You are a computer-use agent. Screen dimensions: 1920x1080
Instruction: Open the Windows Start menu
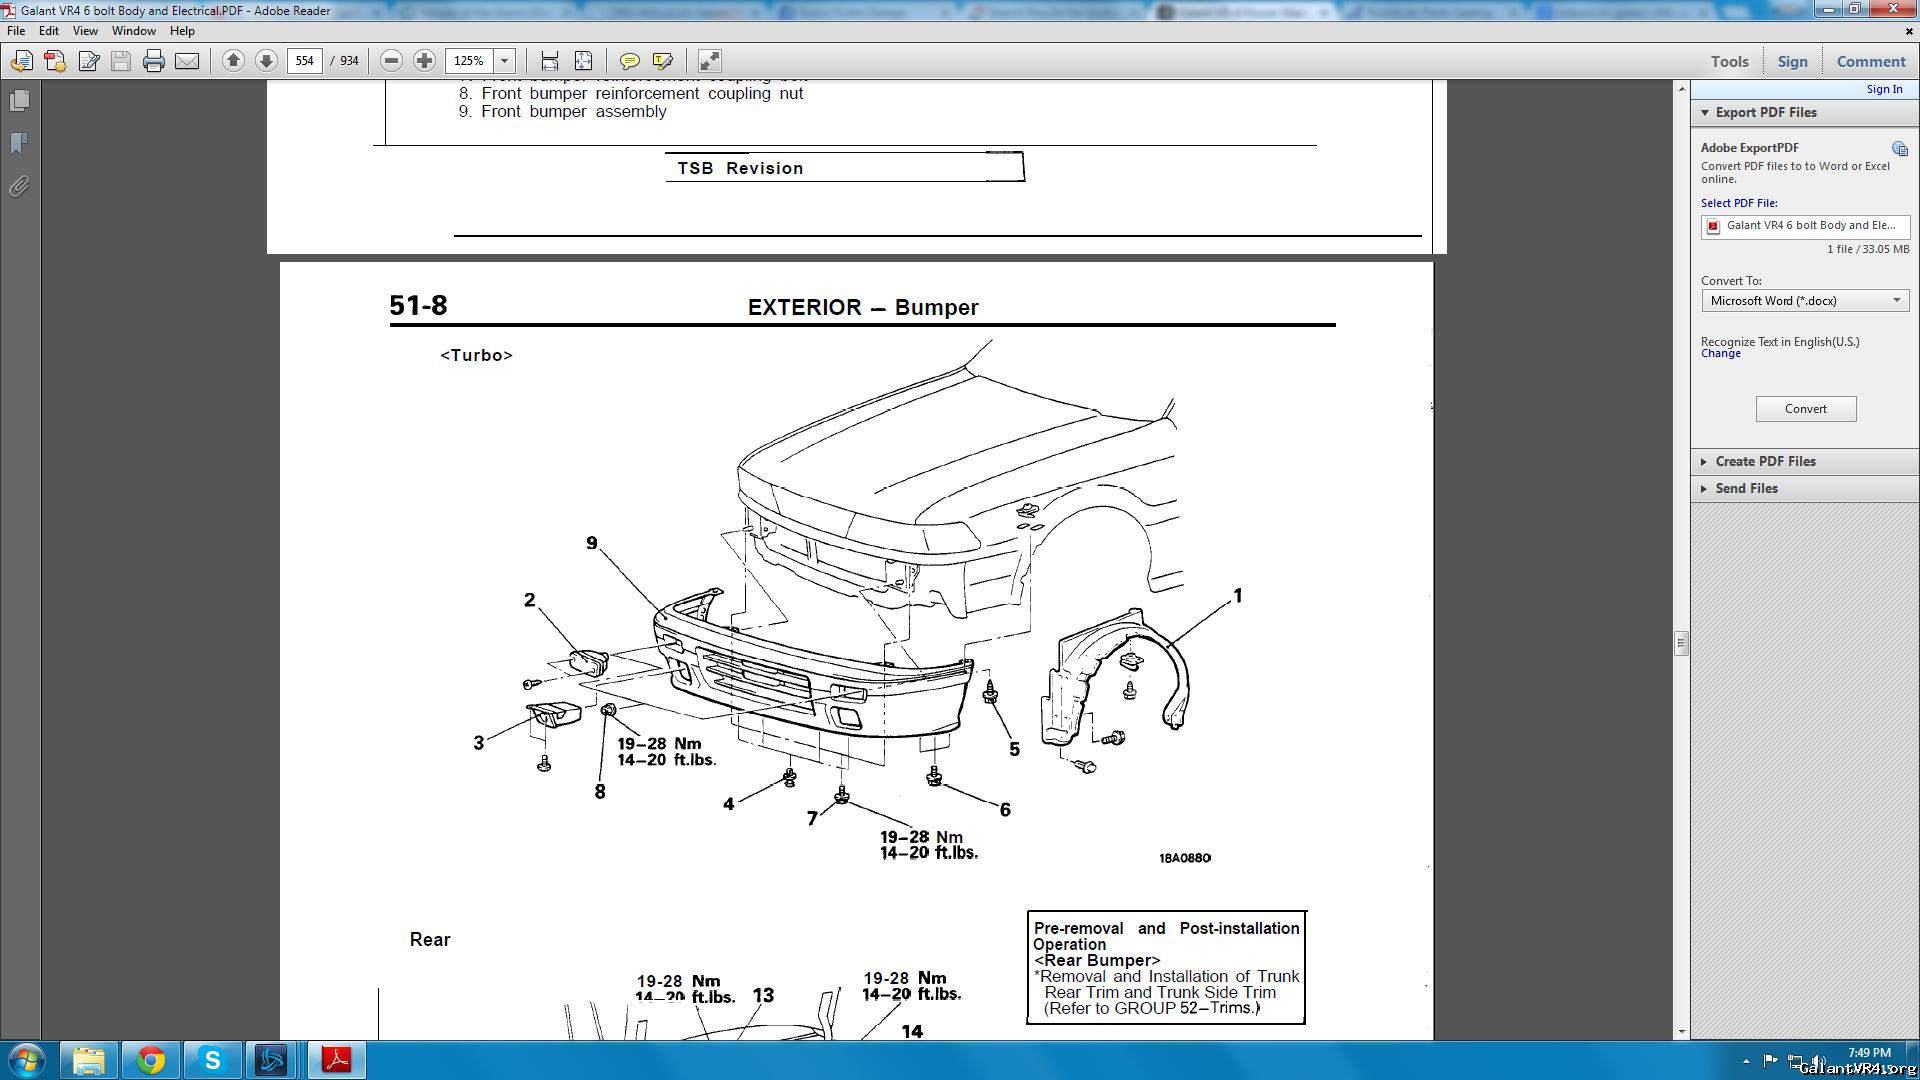[27, 1060]
